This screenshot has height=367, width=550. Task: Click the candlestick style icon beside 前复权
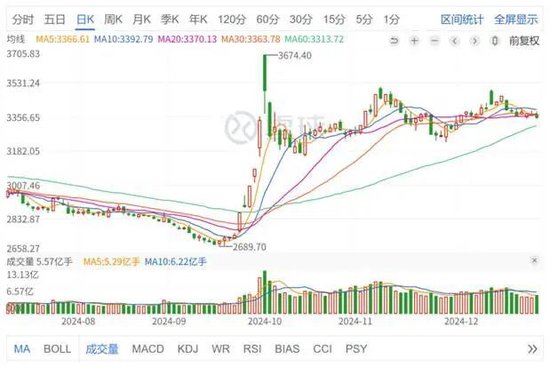pos(495,41)
